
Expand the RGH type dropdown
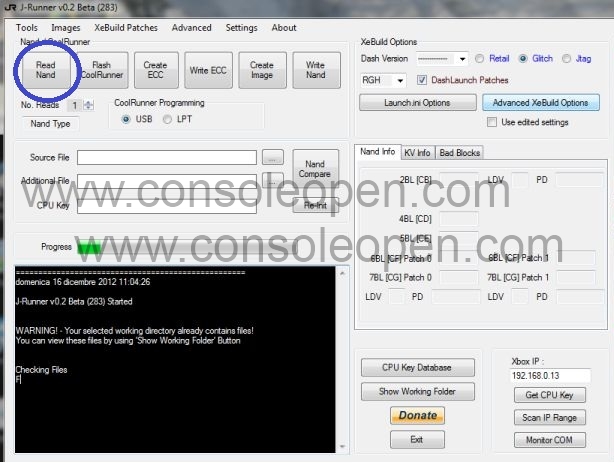coord(400,81)
